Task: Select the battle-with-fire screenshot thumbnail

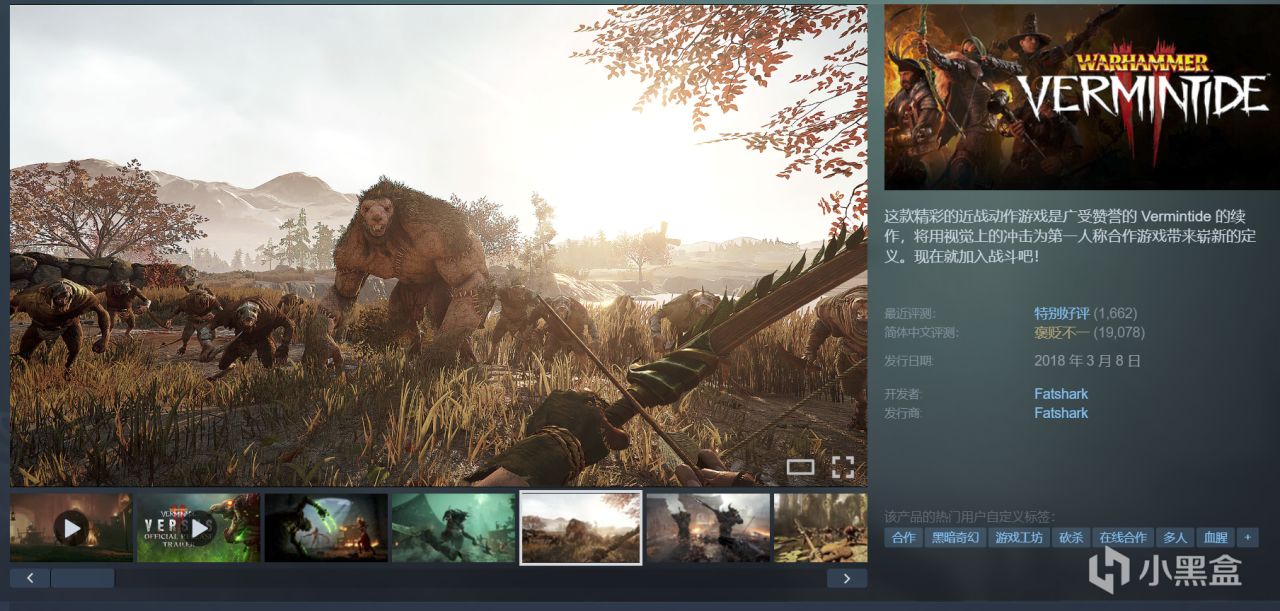Action: point(708,527)
